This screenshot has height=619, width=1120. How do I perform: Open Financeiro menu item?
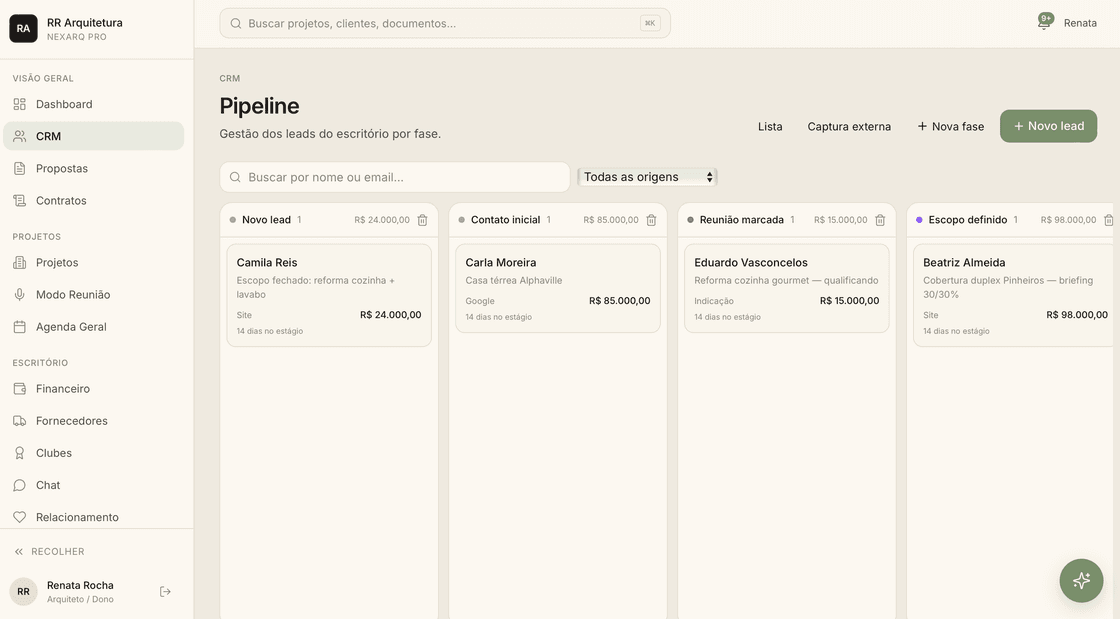(x=94, y=389)
